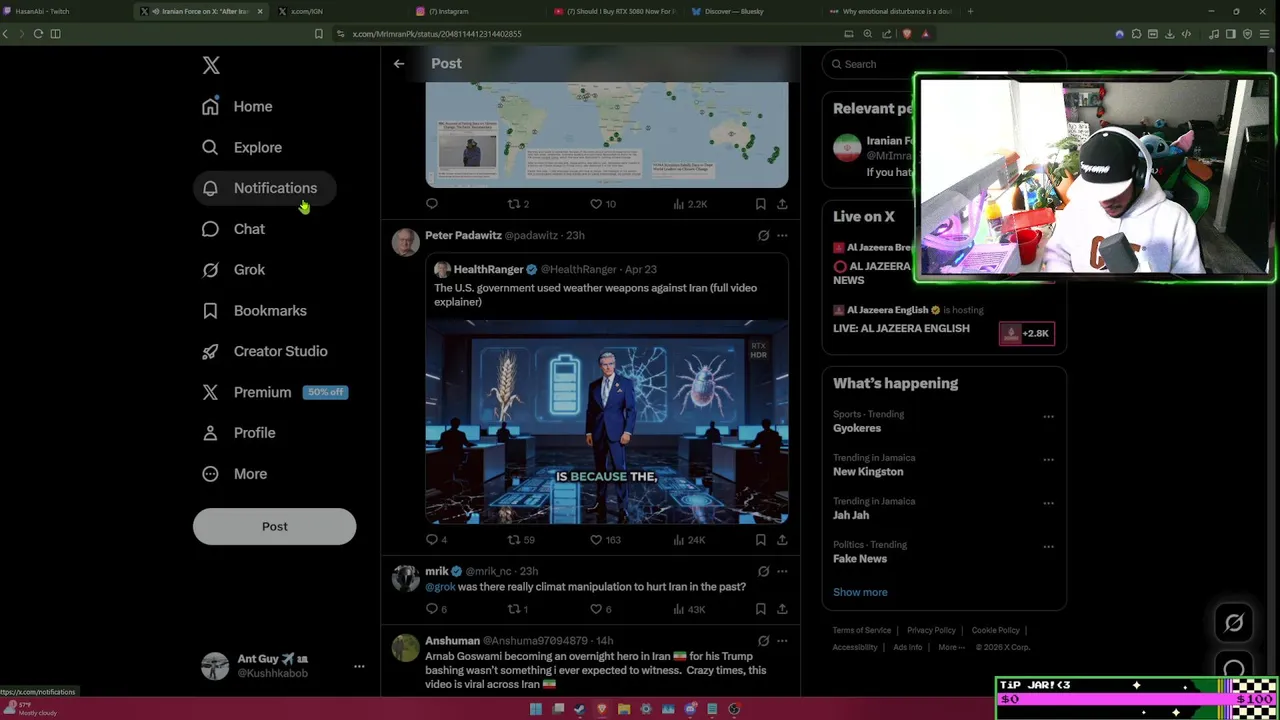Click the @grok mention in mrik's reply
The image size is (1280, 720).
click(440, 587)
